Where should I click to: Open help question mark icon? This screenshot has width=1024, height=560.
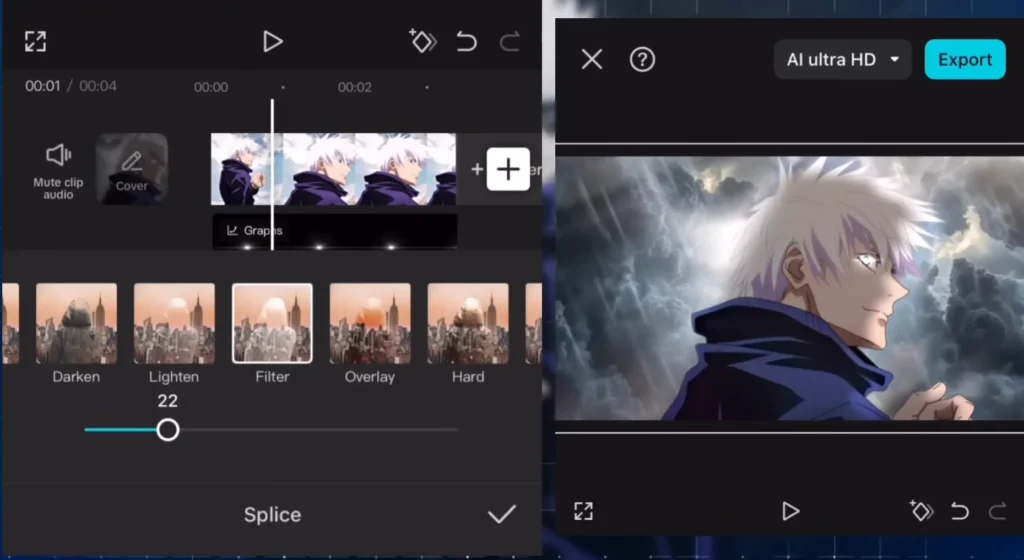[x=642, y=59]
